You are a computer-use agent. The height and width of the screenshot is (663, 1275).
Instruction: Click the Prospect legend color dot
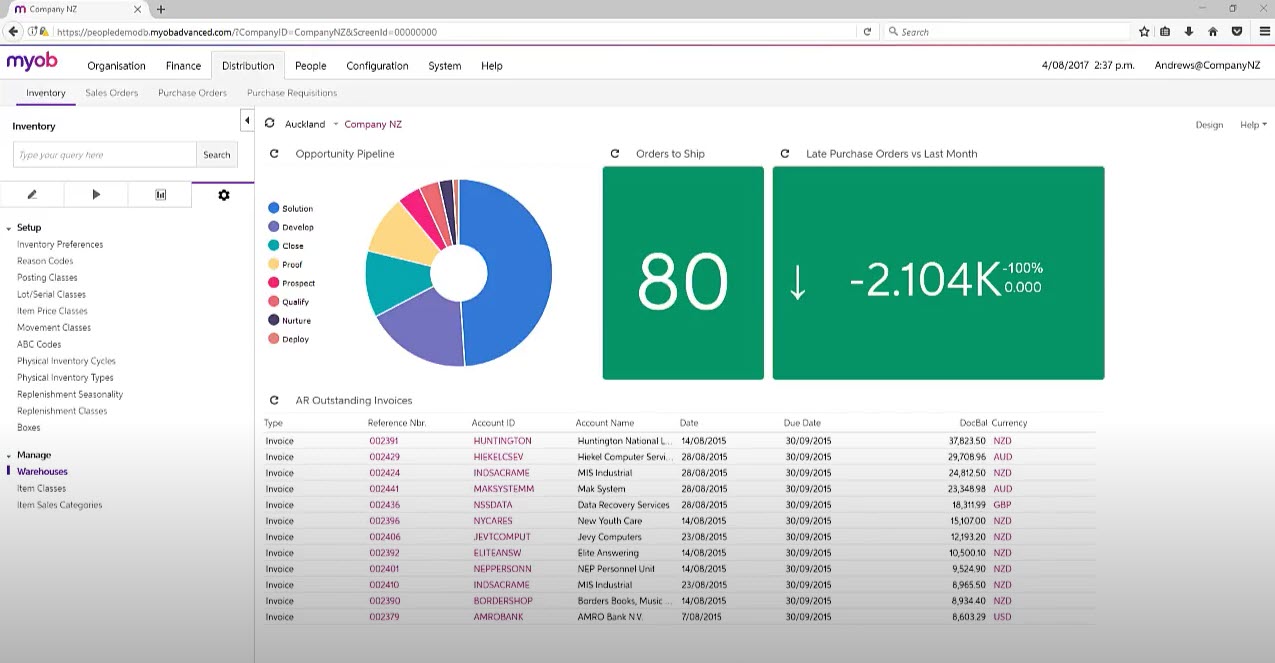point(273,283)
